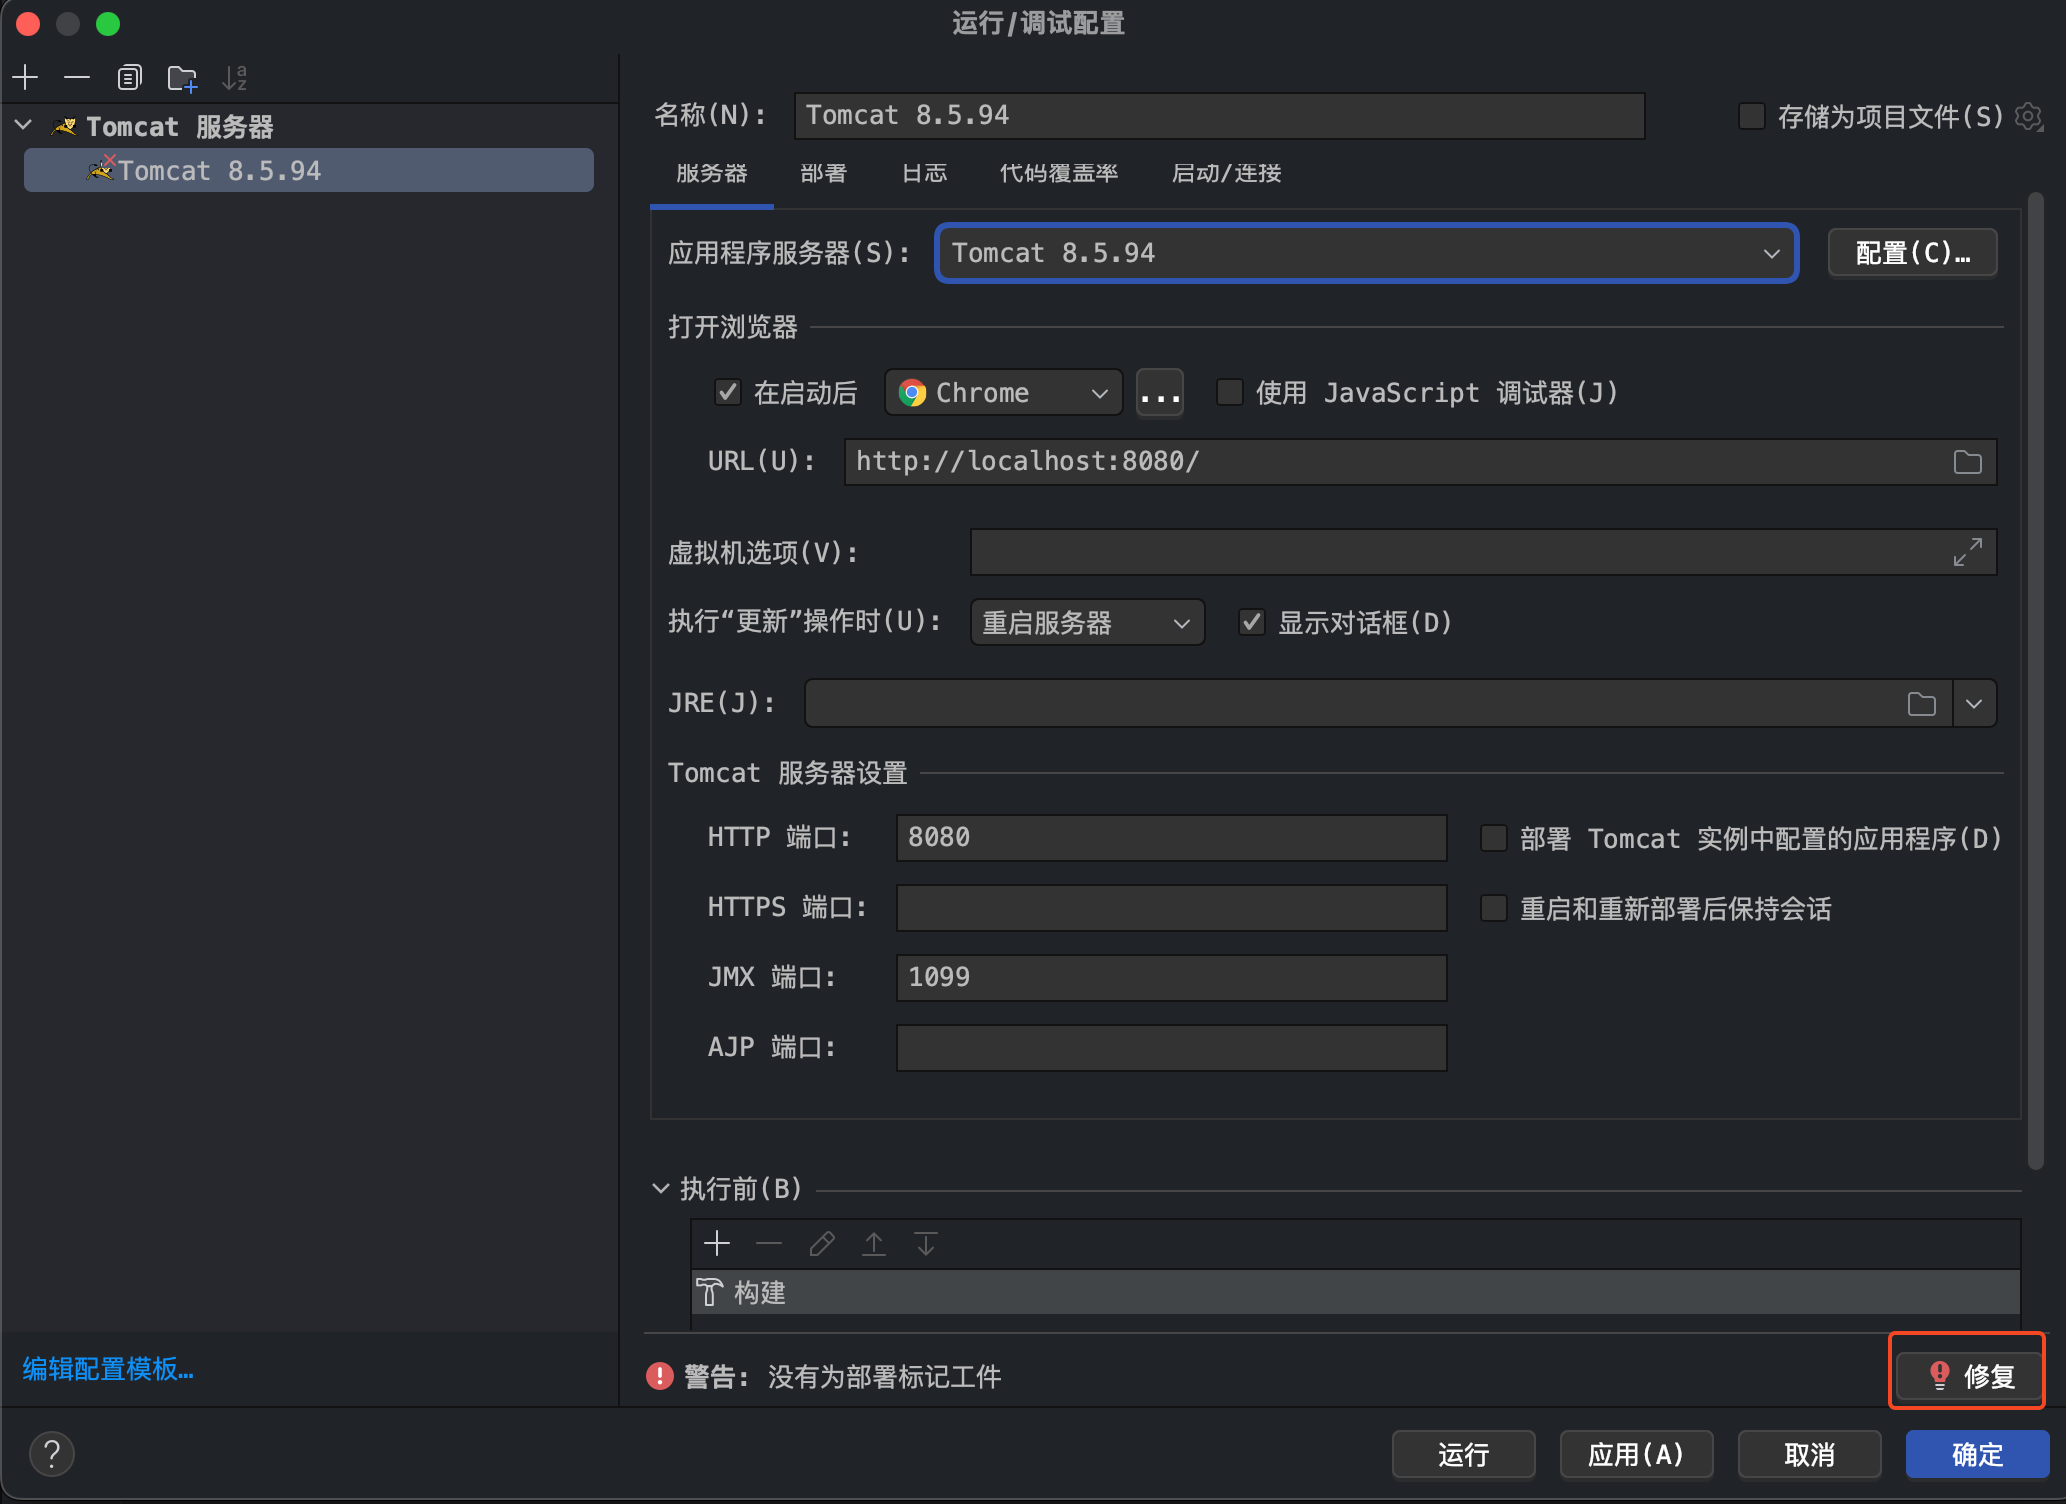This screenshot has width=2066, height=1504.
Task: Click the browser ellipsis button next to Chrome
Action: click(x=1160, y=392)
